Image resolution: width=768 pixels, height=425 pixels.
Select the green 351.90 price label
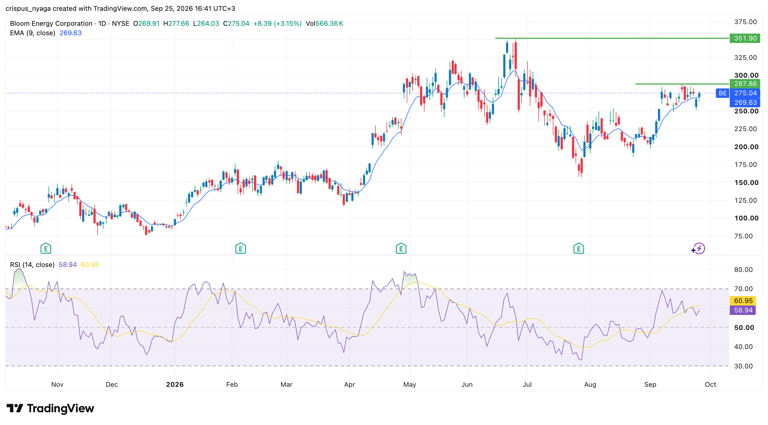[744, 38]
